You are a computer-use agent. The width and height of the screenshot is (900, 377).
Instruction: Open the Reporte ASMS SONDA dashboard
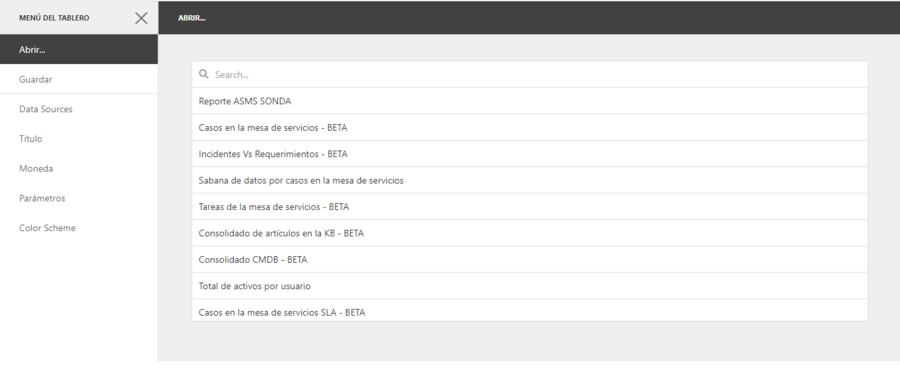click(529, 101)
